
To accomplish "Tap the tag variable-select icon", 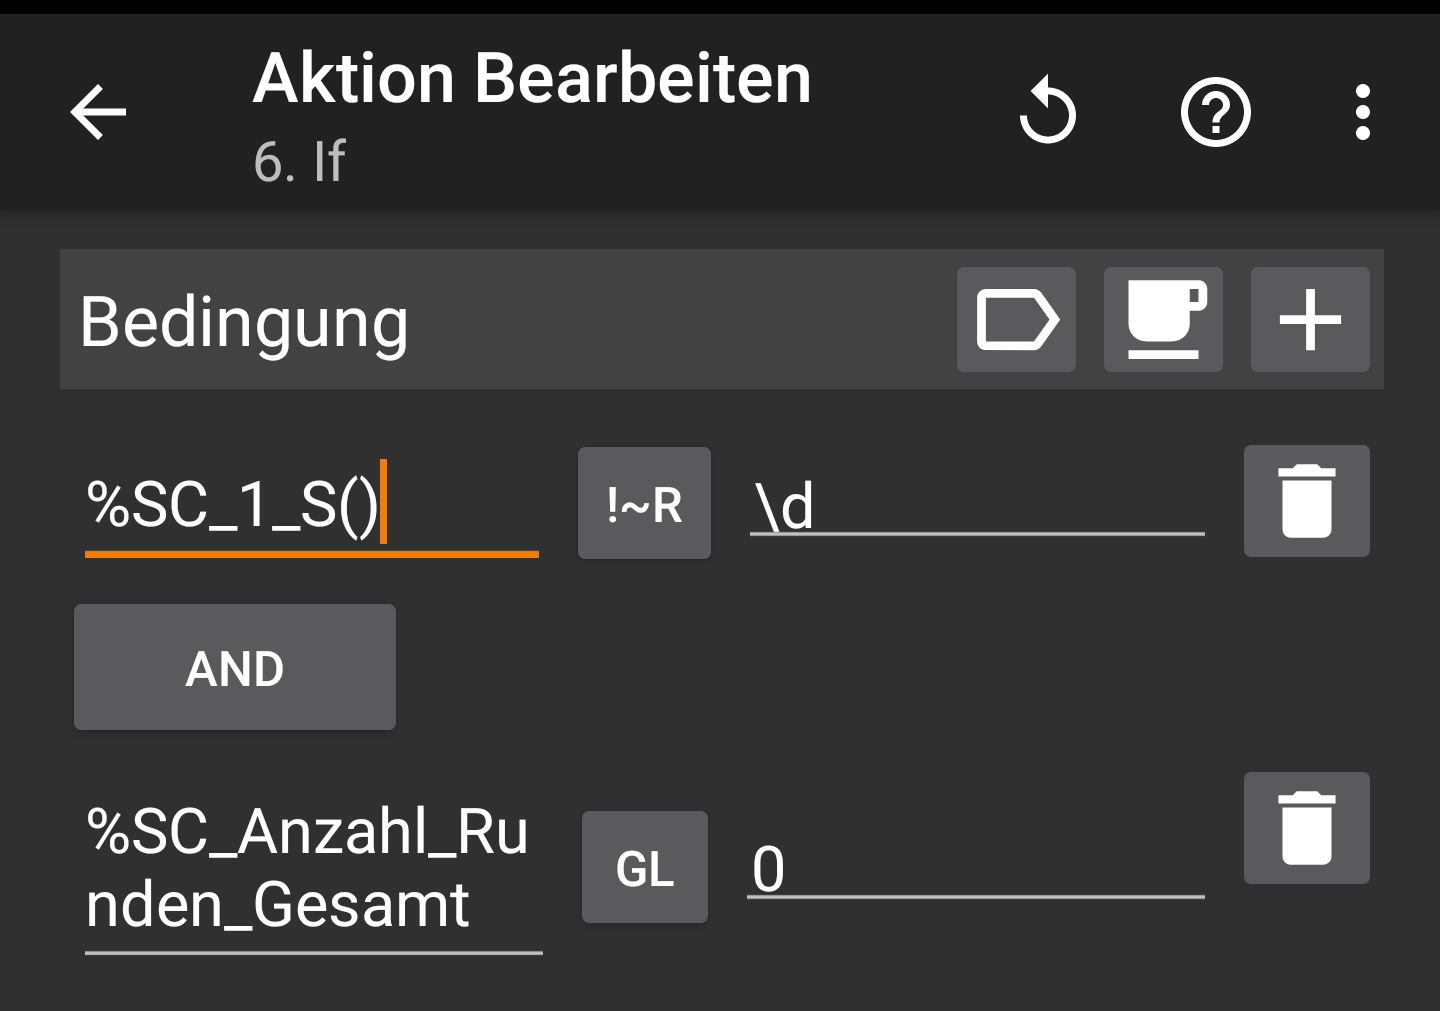I will (1016, 320).
